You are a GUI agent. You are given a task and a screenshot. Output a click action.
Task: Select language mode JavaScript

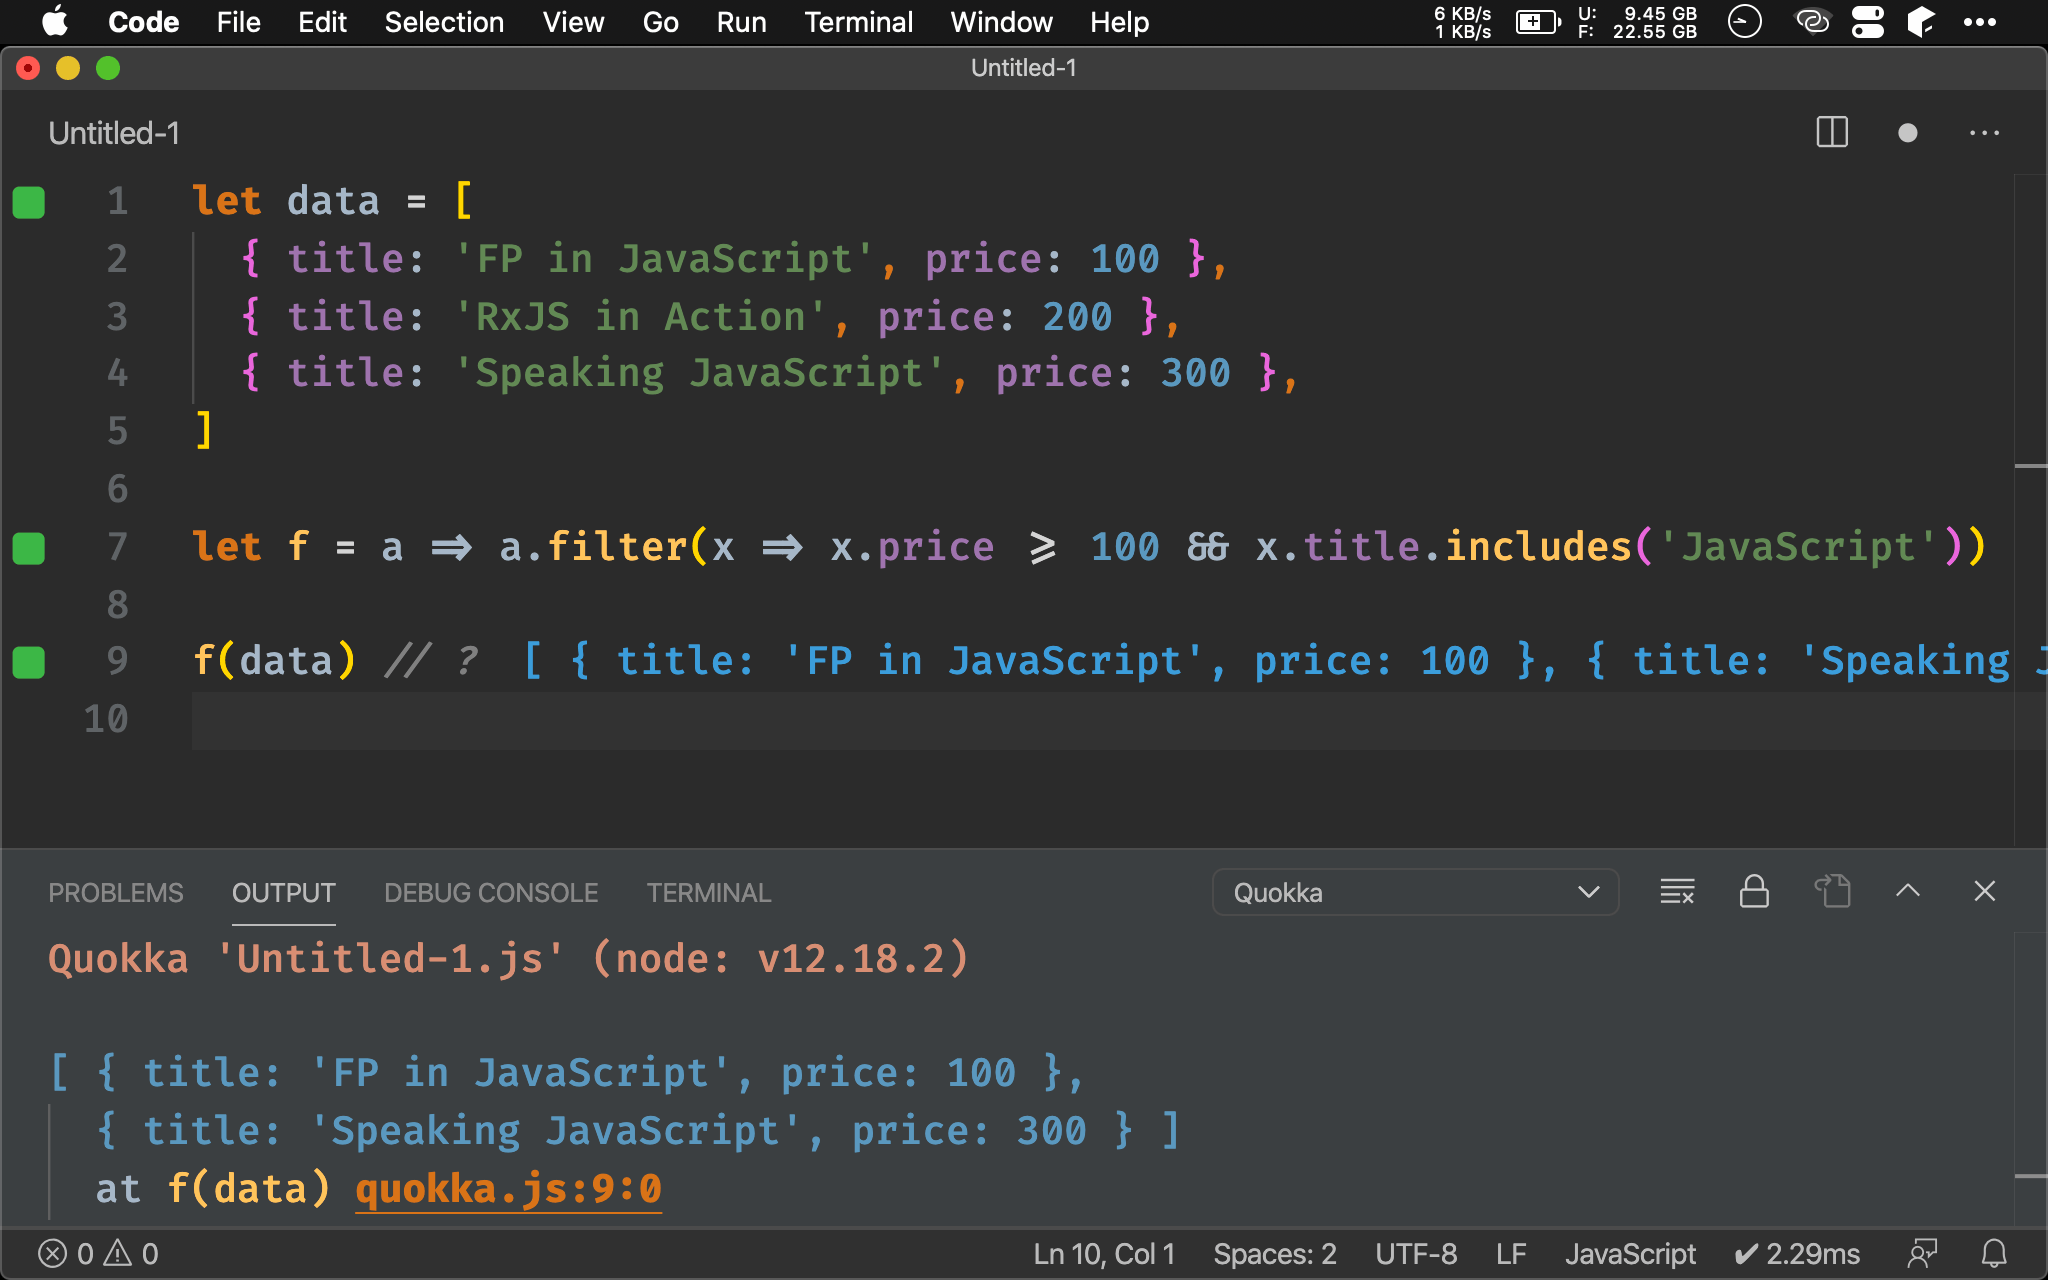1630,1254
